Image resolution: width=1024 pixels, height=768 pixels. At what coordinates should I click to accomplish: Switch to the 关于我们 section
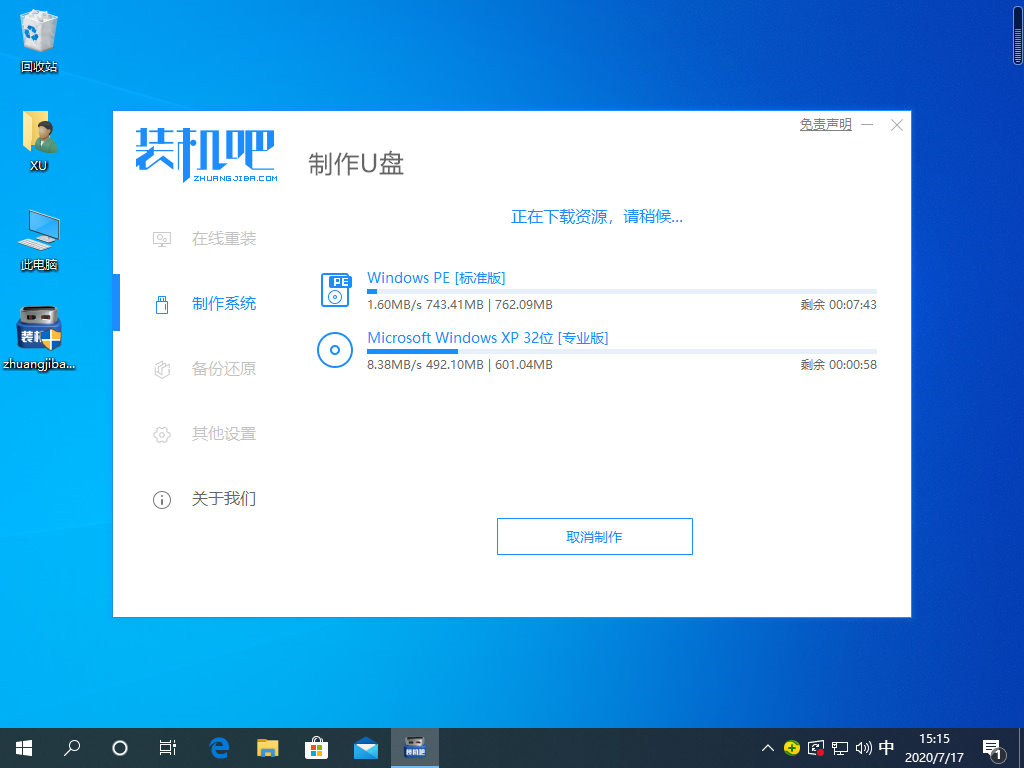224,499
